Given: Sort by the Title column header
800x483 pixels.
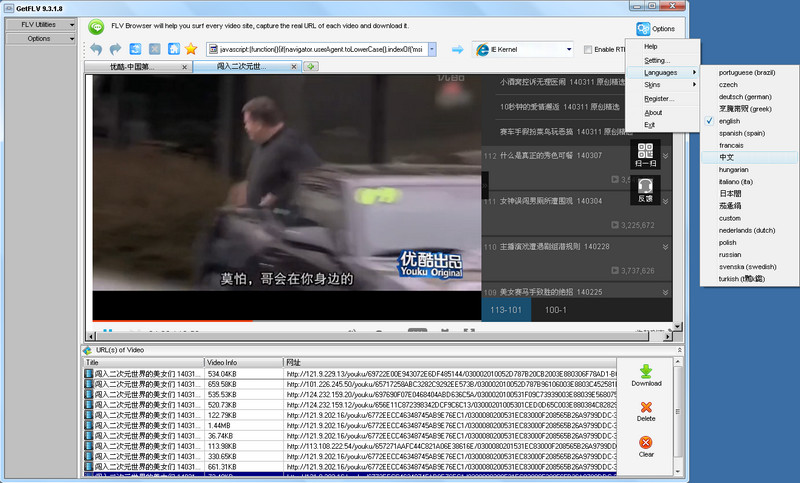Looking at the screenshot, I should pyautogui.click(x=144, y=362).
